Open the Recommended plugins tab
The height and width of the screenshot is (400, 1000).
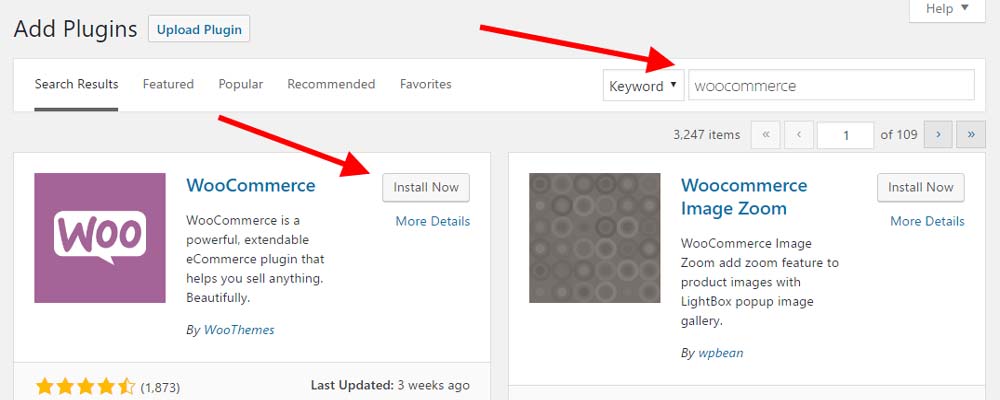[x=331, y=84]
